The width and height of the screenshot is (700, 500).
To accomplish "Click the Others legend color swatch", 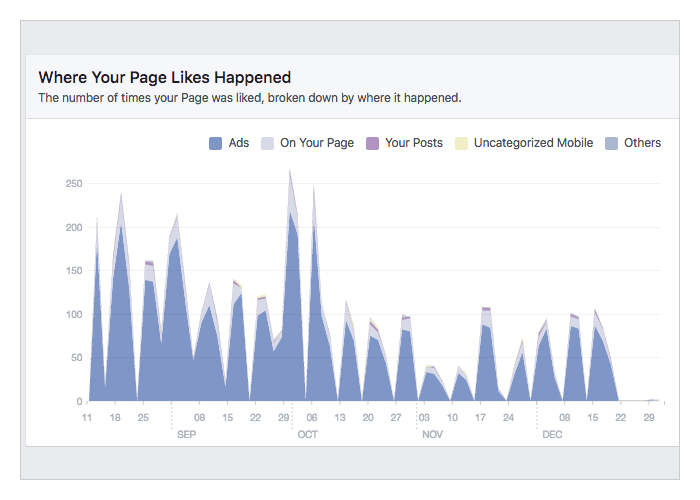I will point(611,143).
